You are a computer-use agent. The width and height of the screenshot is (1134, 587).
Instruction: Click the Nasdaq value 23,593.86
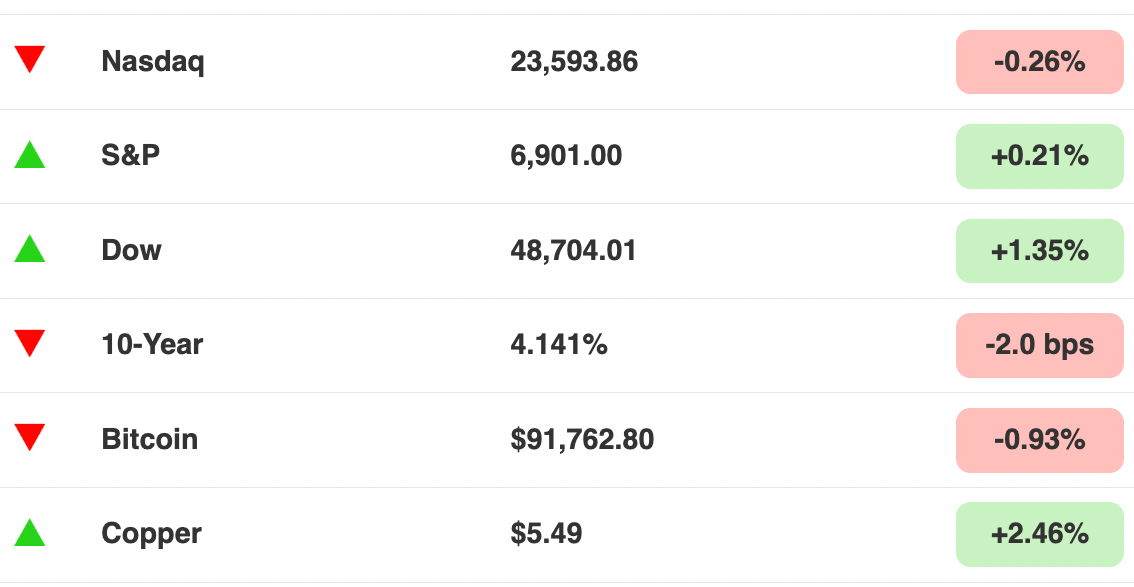(x=574, y=62)
